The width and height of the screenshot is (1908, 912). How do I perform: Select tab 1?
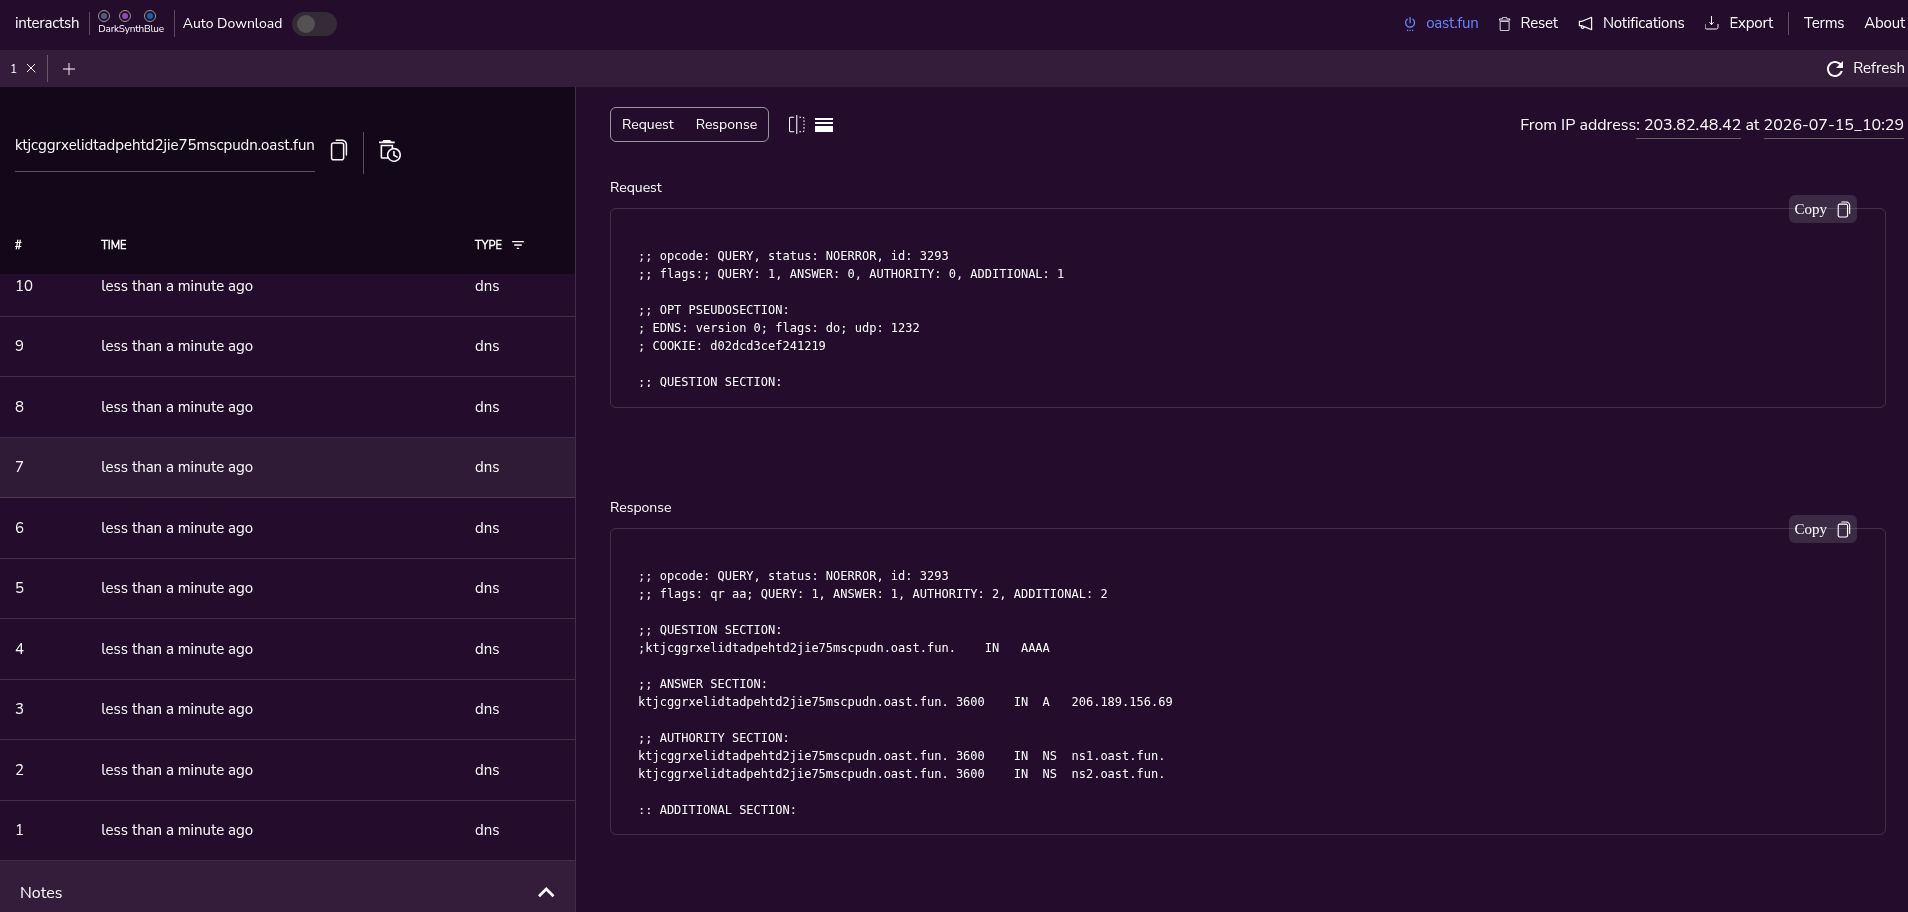click(x=14, y=68)
